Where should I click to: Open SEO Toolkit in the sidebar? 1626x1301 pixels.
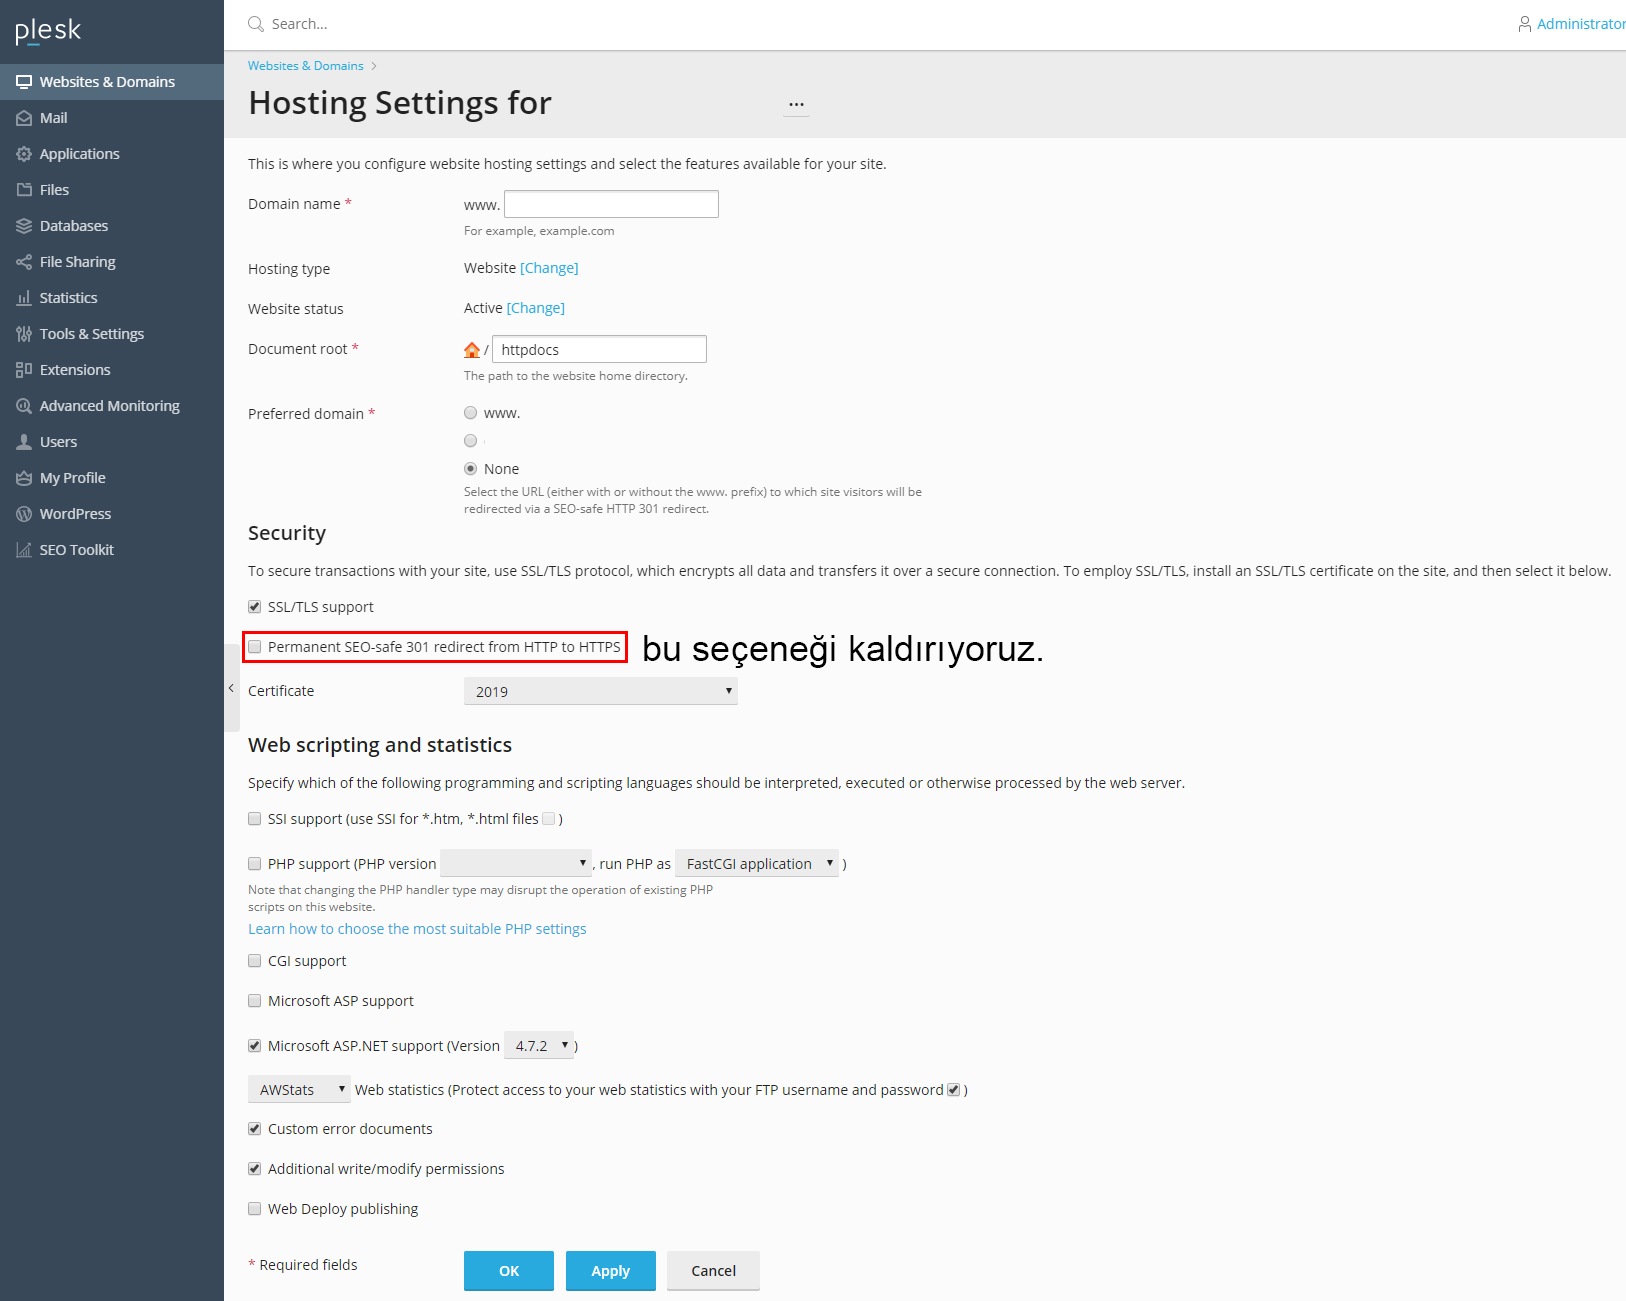112,550
